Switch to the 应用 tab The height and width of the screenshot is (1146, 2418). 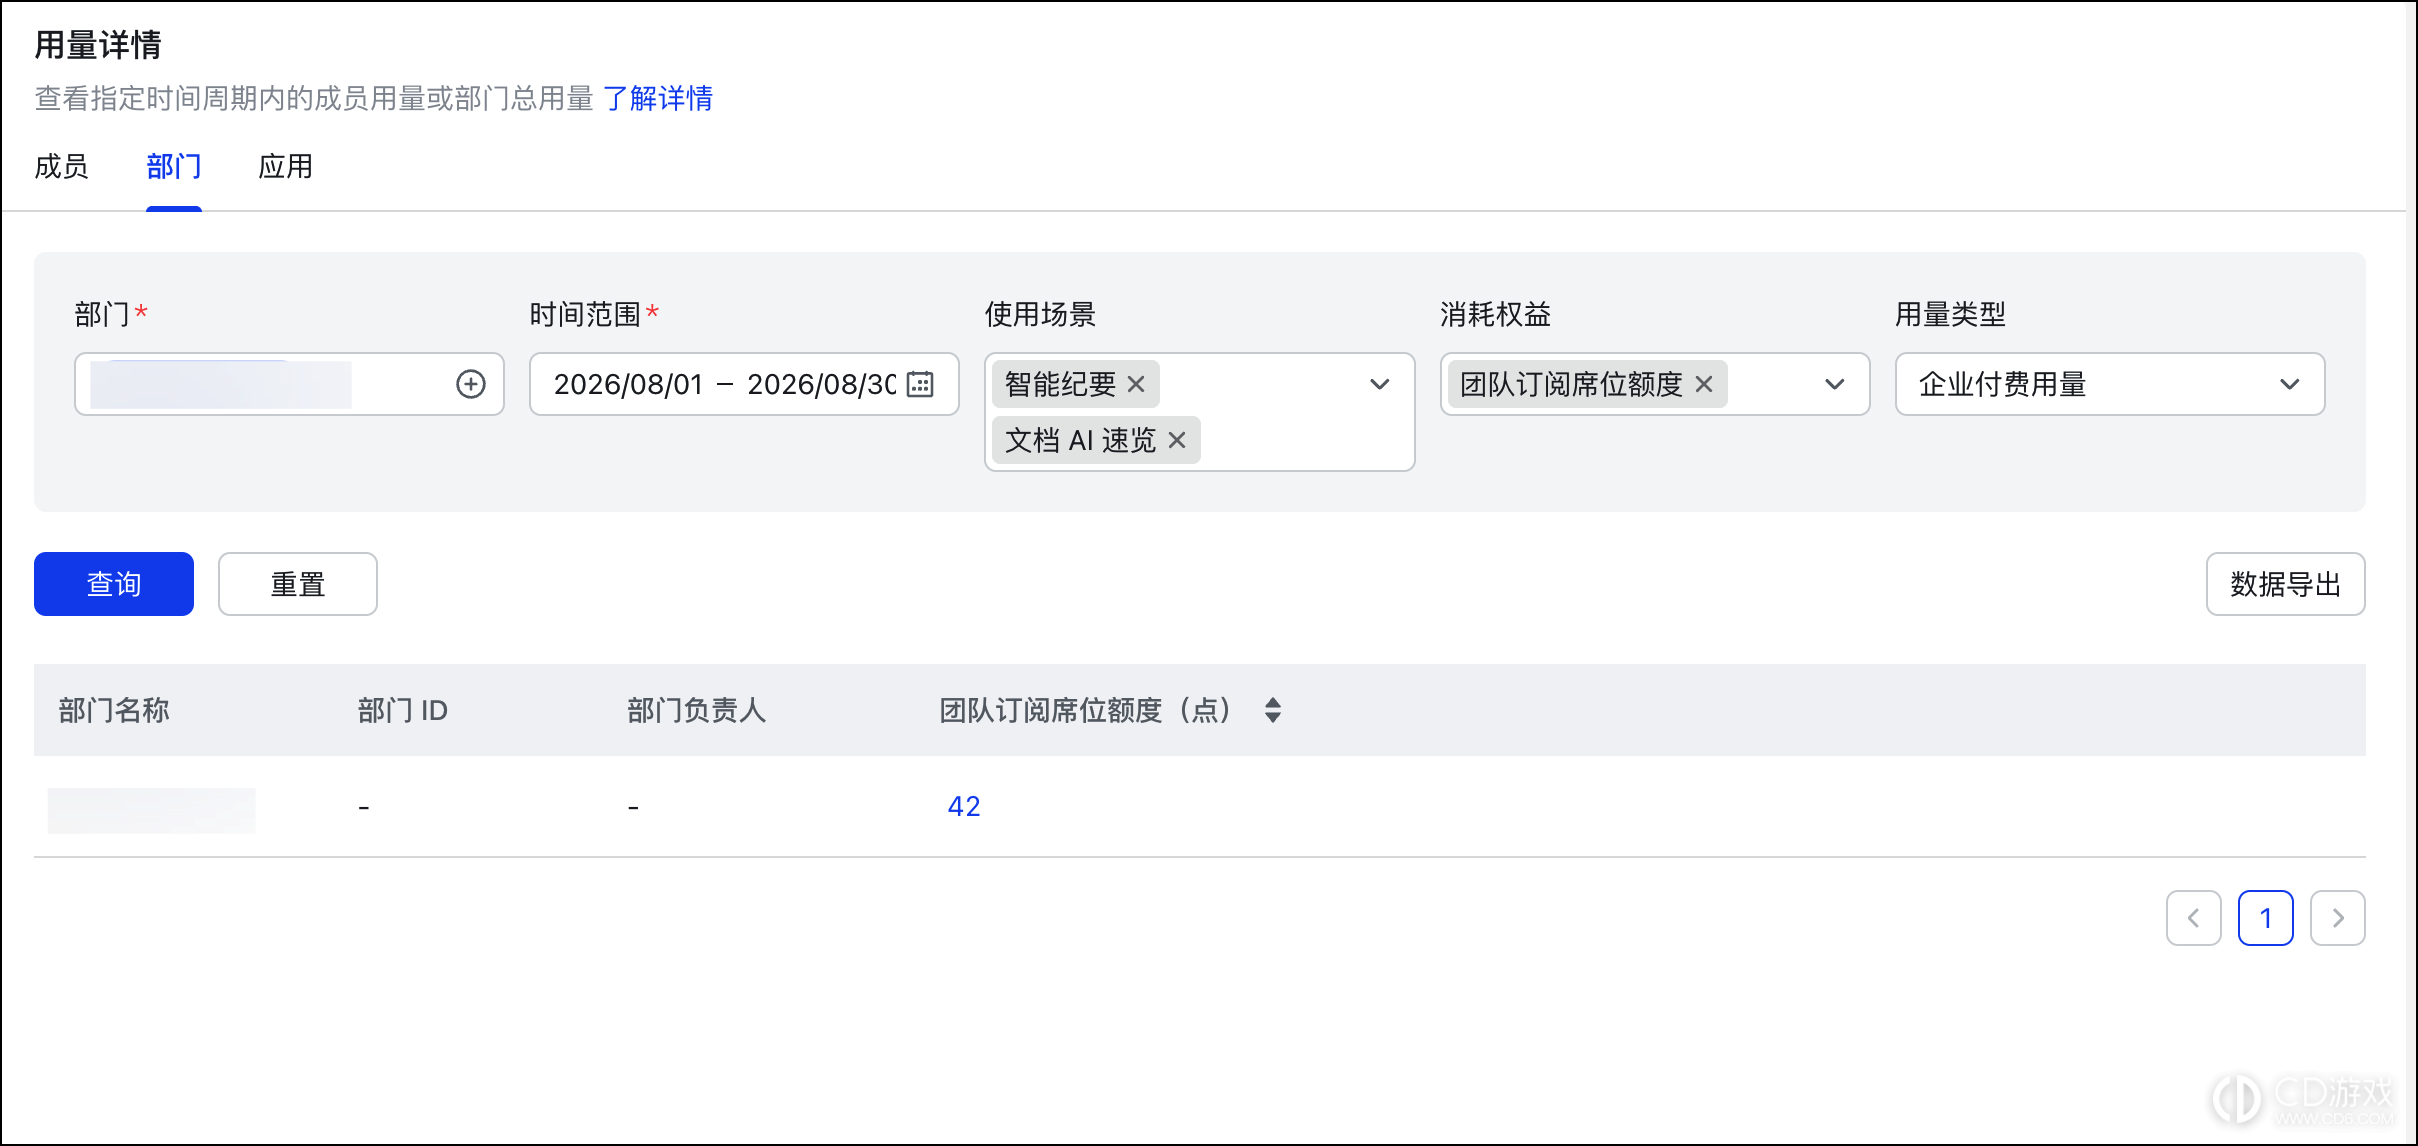pos(286,166)
